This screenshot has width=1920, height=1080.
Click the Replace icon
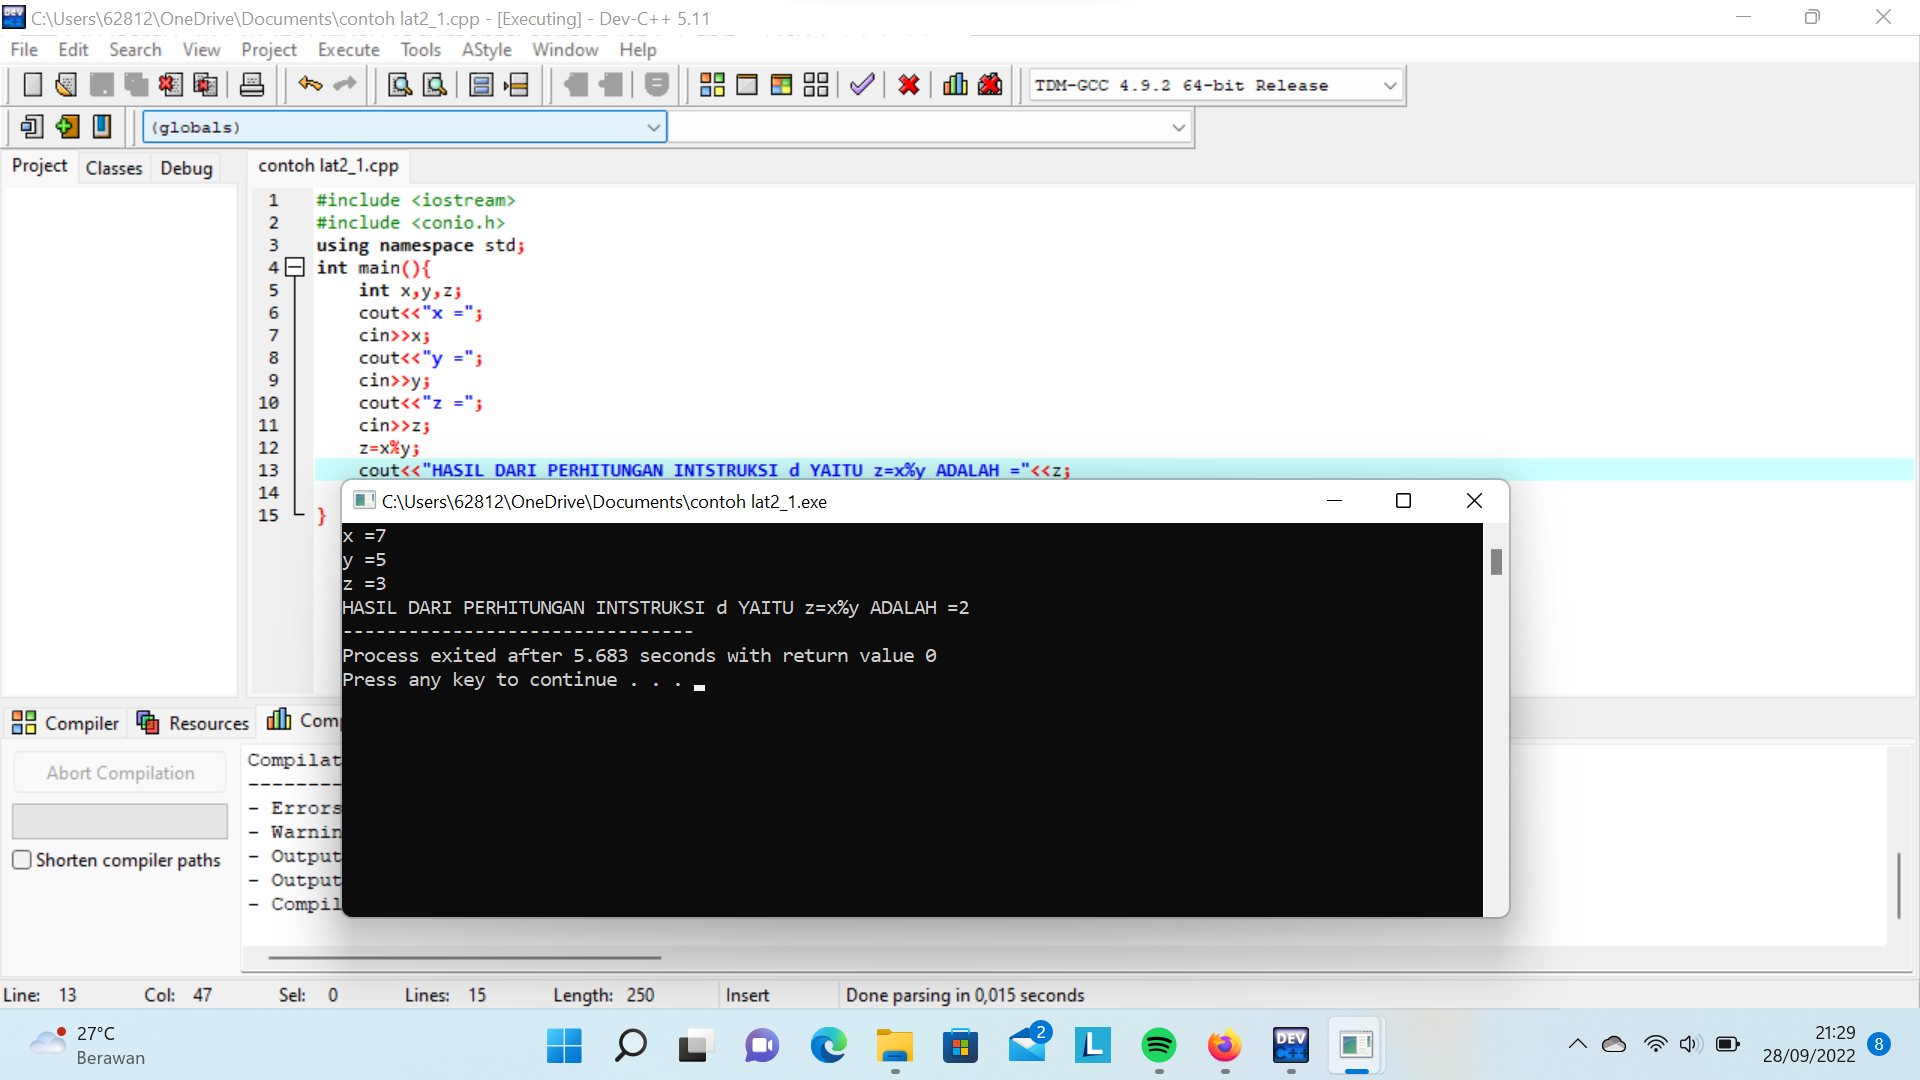tap(435, 85)
